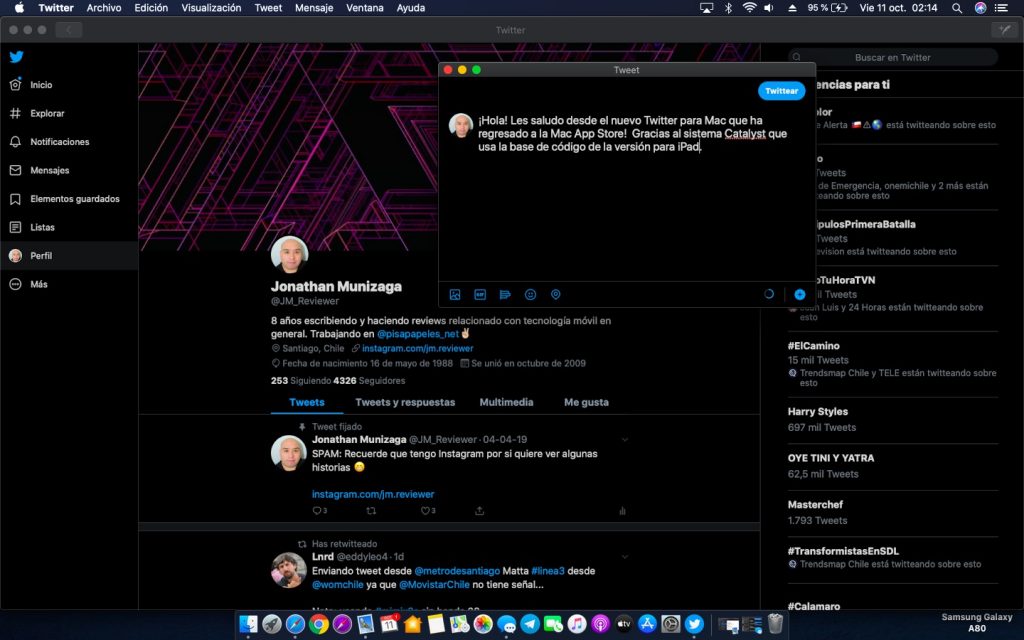The image size is (1024, 640).
Task: Select the Me gusta tab
Action: coord(586,402)
